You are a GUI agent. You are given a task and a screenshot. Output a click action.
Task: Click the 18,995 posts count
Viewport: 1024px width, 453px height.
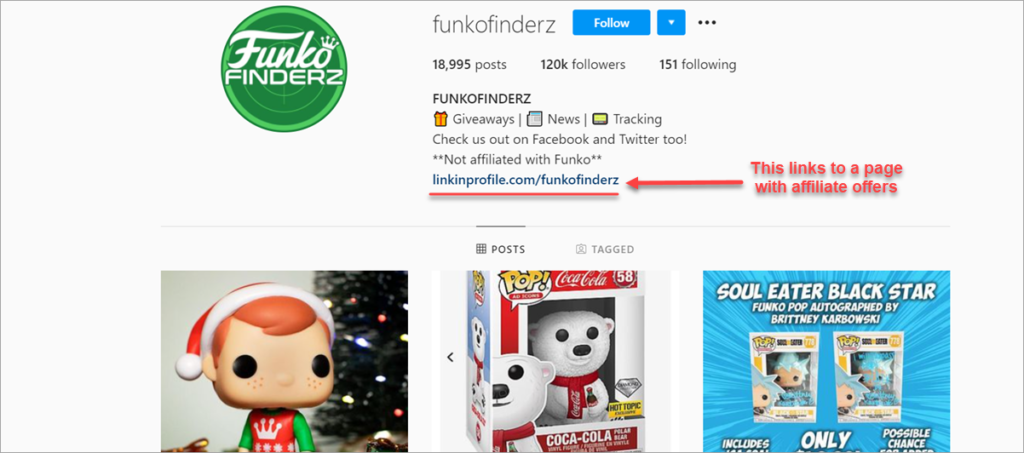pos(470,65)
